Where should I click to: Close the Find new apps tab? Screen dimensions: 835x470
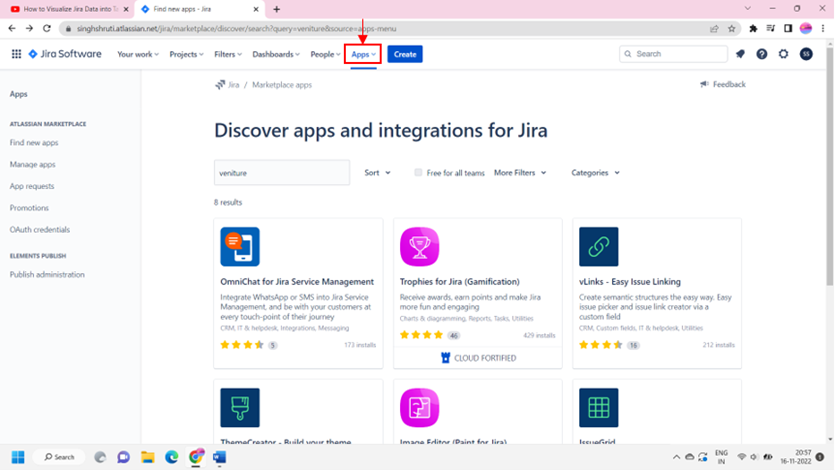click(256, 9)
